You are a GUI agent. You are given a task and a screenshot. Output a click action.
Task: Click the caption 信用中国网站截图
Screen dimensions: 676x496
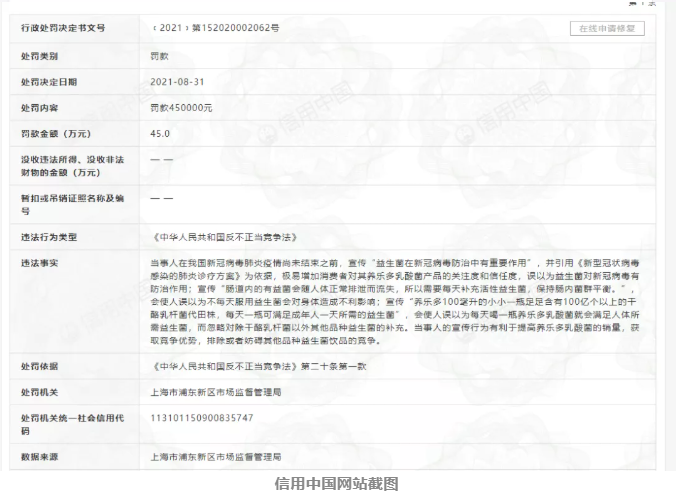coord(337,483)
